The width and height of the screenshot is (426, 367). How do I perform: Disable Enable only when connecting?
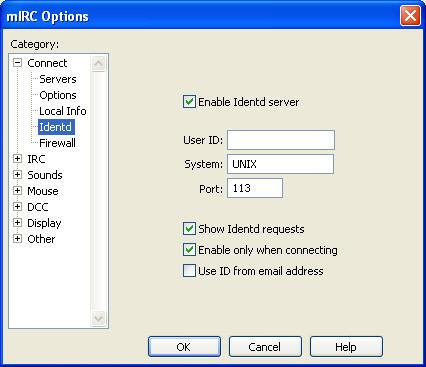click(x=189, y=250)
